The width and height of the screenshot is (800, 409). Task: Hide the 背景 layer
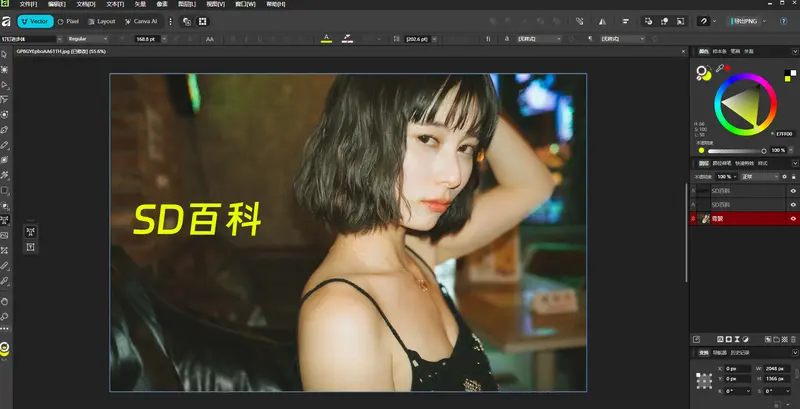click(x=793, y=218)
